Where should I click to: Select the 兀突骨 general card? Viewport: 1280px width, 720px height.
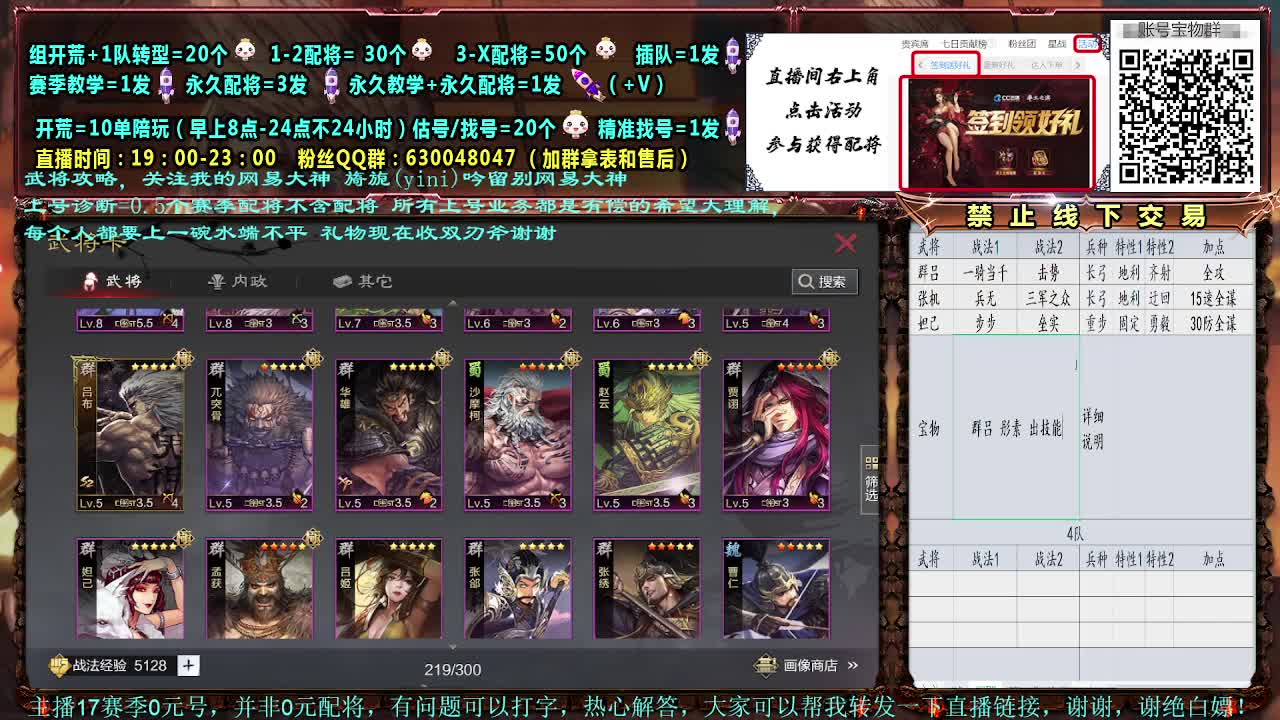(x=259, y=435)
